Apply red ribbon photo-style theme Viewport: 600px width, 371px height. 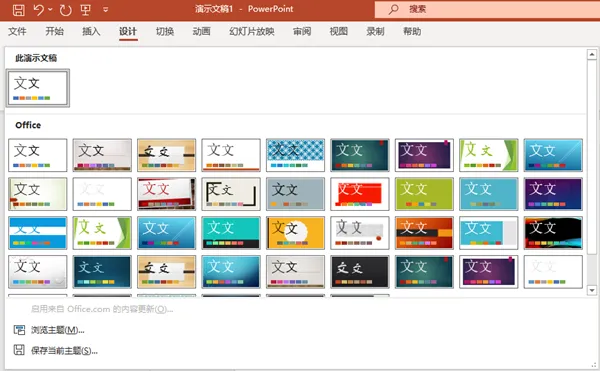tap(166, 194)
